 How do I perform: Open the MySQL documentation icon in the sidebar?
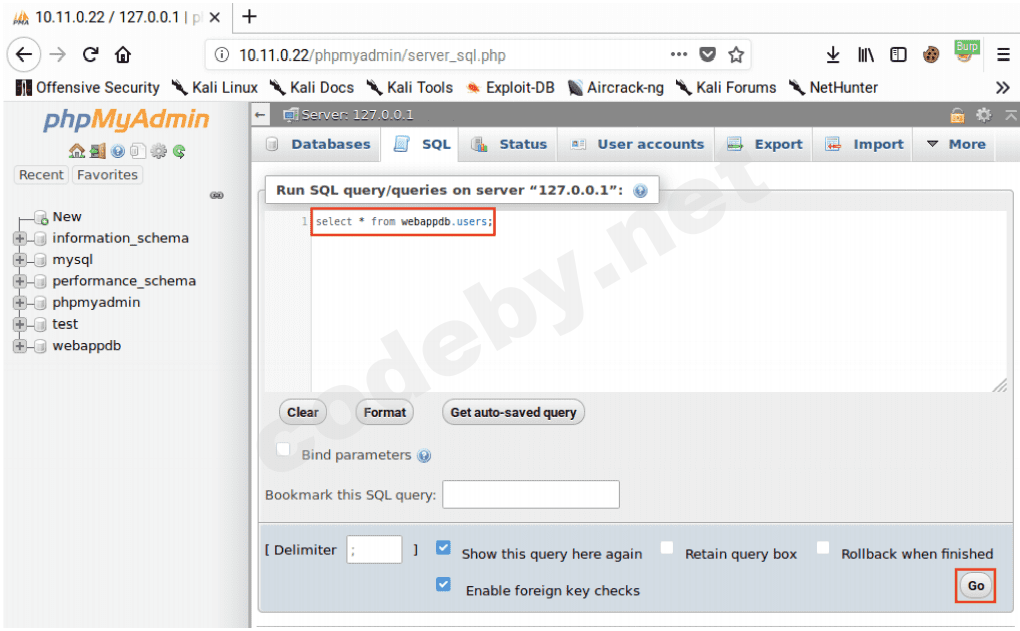click(x=137, y=151)
